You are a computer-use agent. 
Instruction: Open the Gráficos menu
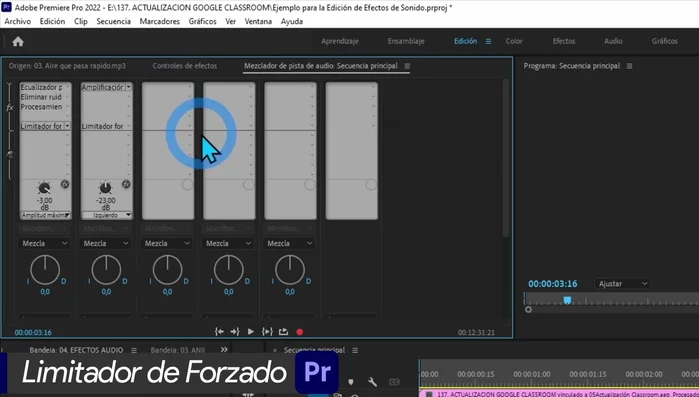(202, 21)
